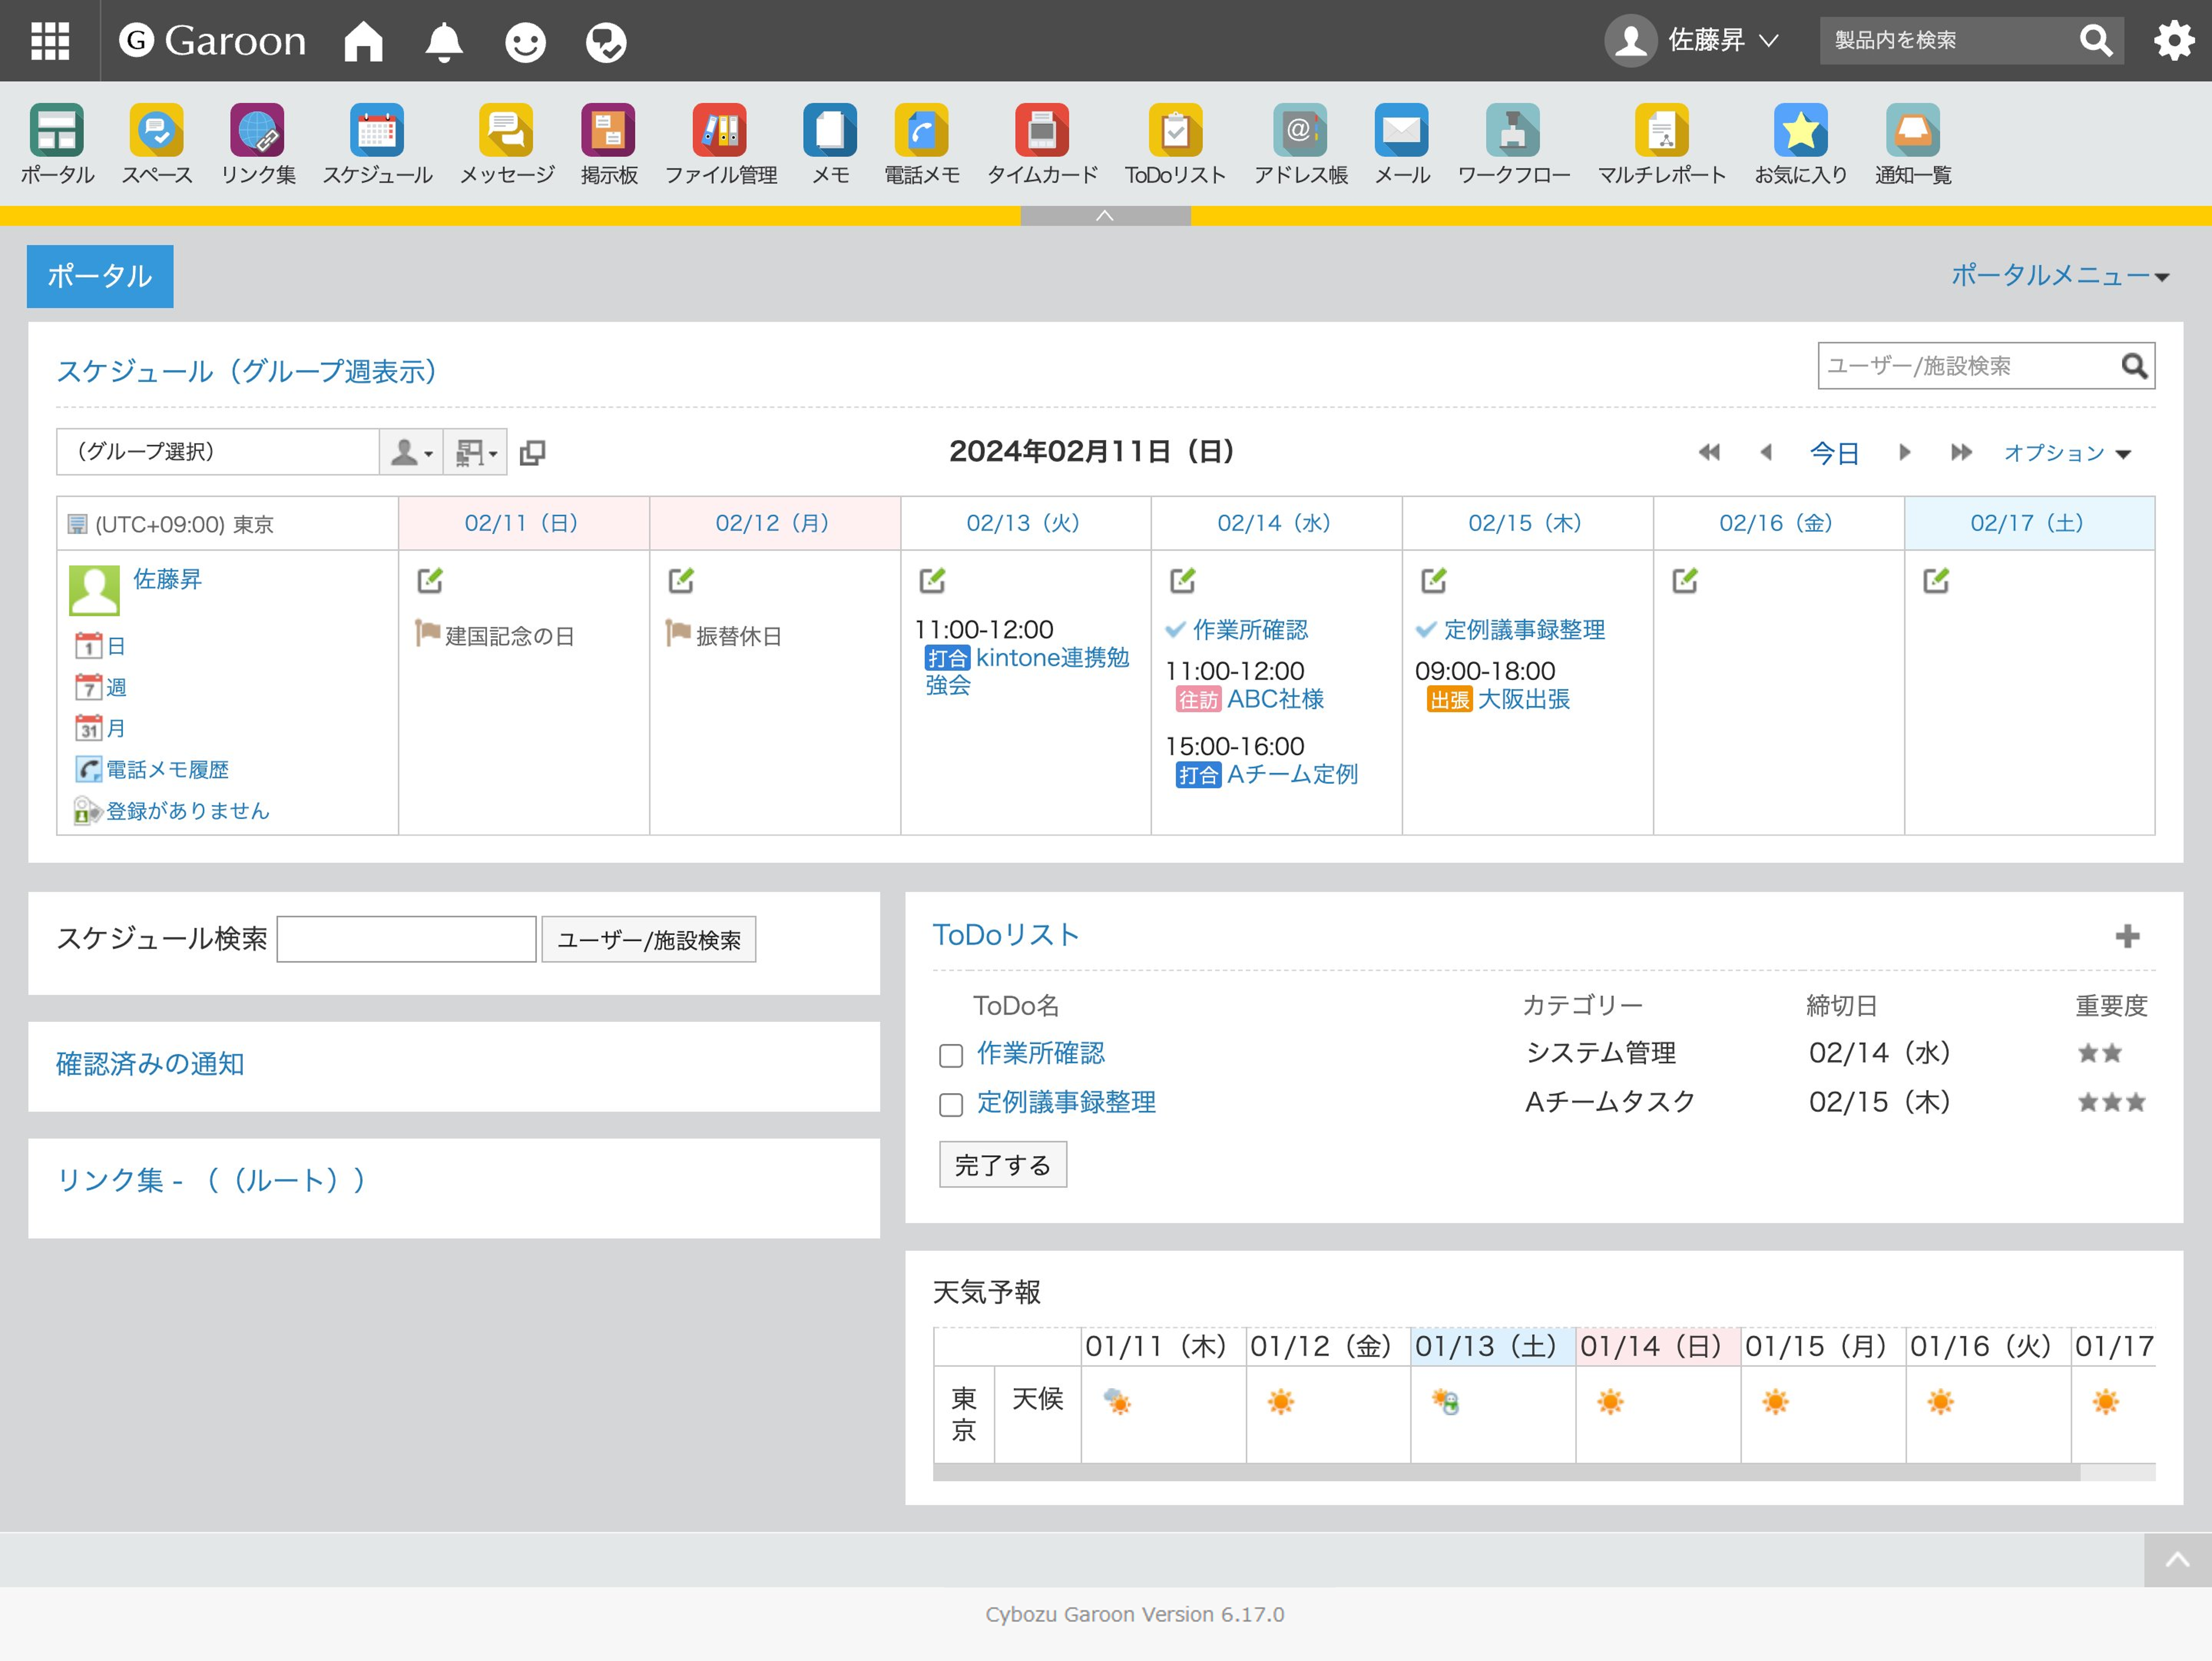Jump to next week double arrow

point(1961,453)
